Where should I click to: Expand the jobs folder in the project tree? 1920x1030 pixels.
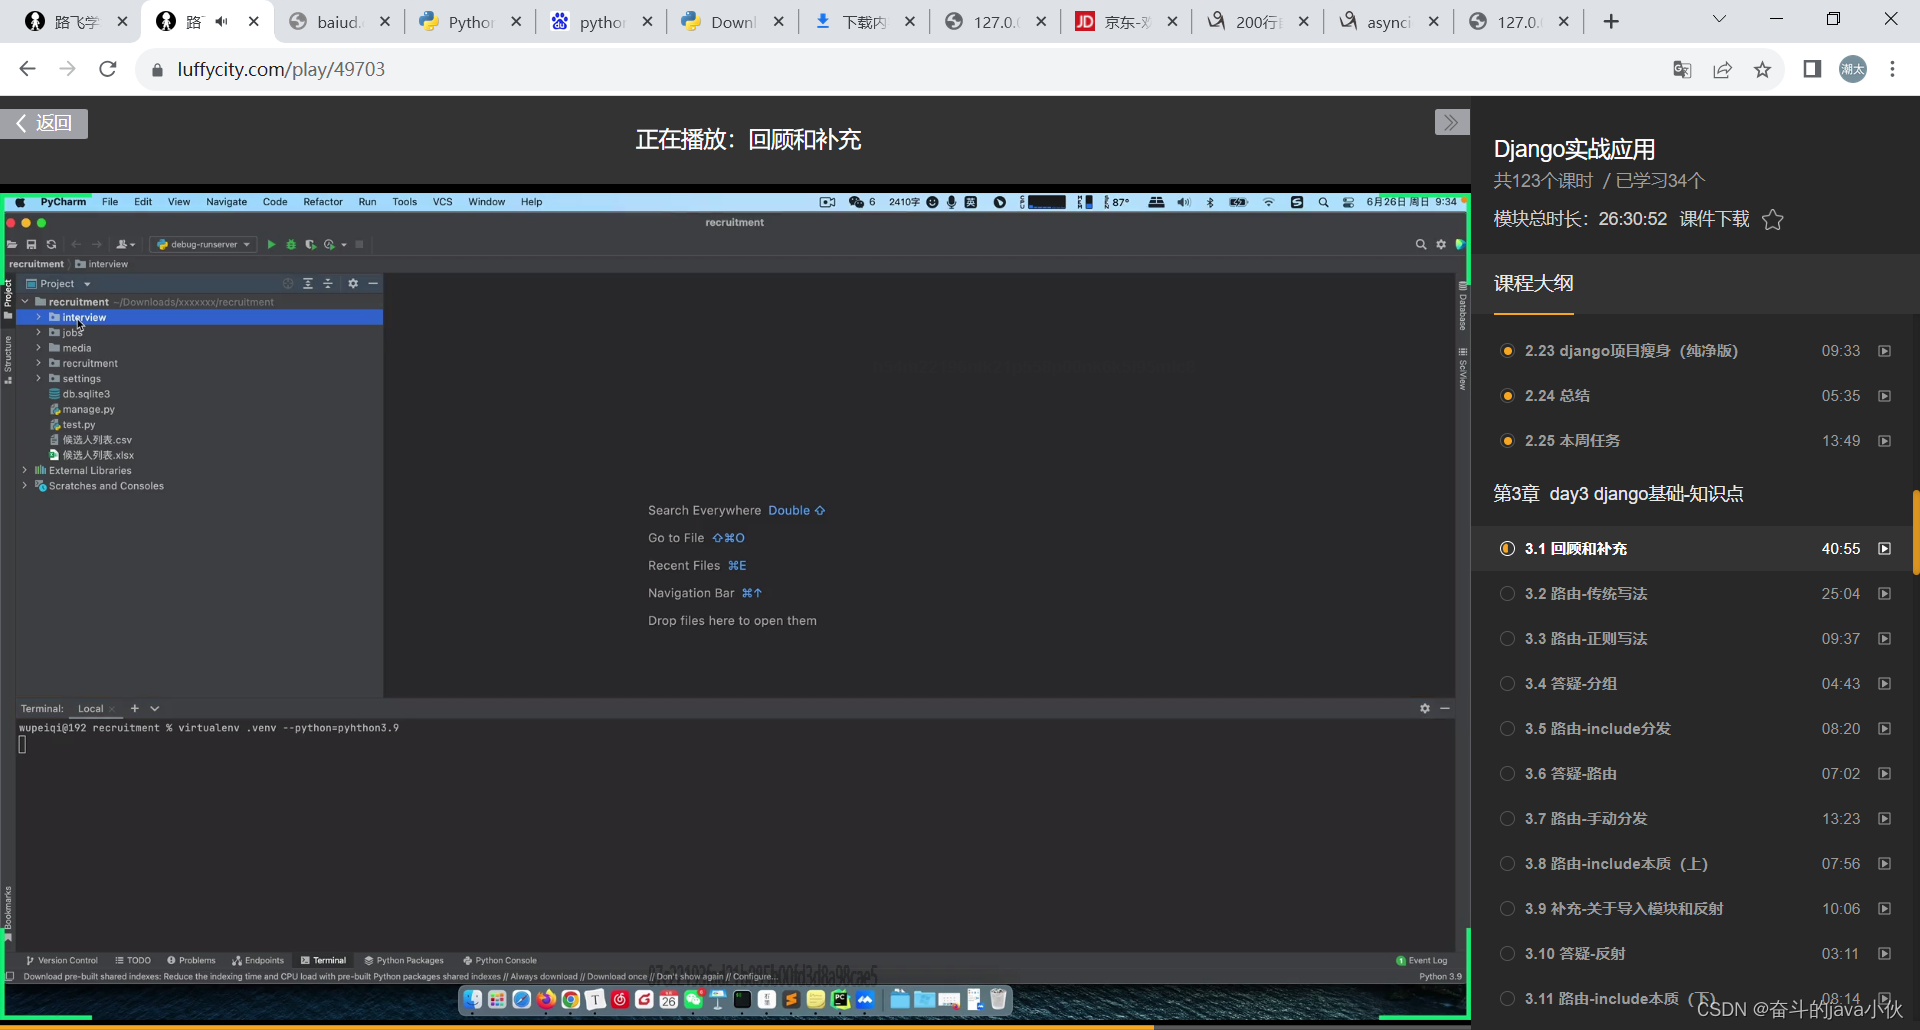(38, 332)
